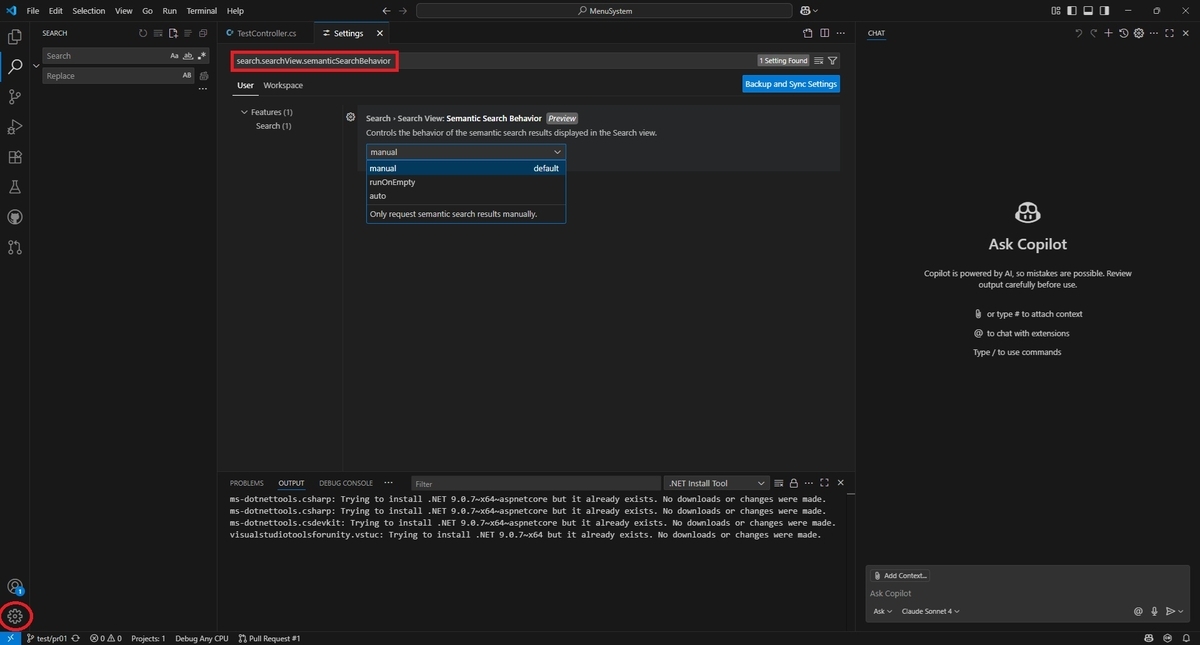Open Settings JSON file icon
1200x645 pixels.
click(x=808, y=33)
